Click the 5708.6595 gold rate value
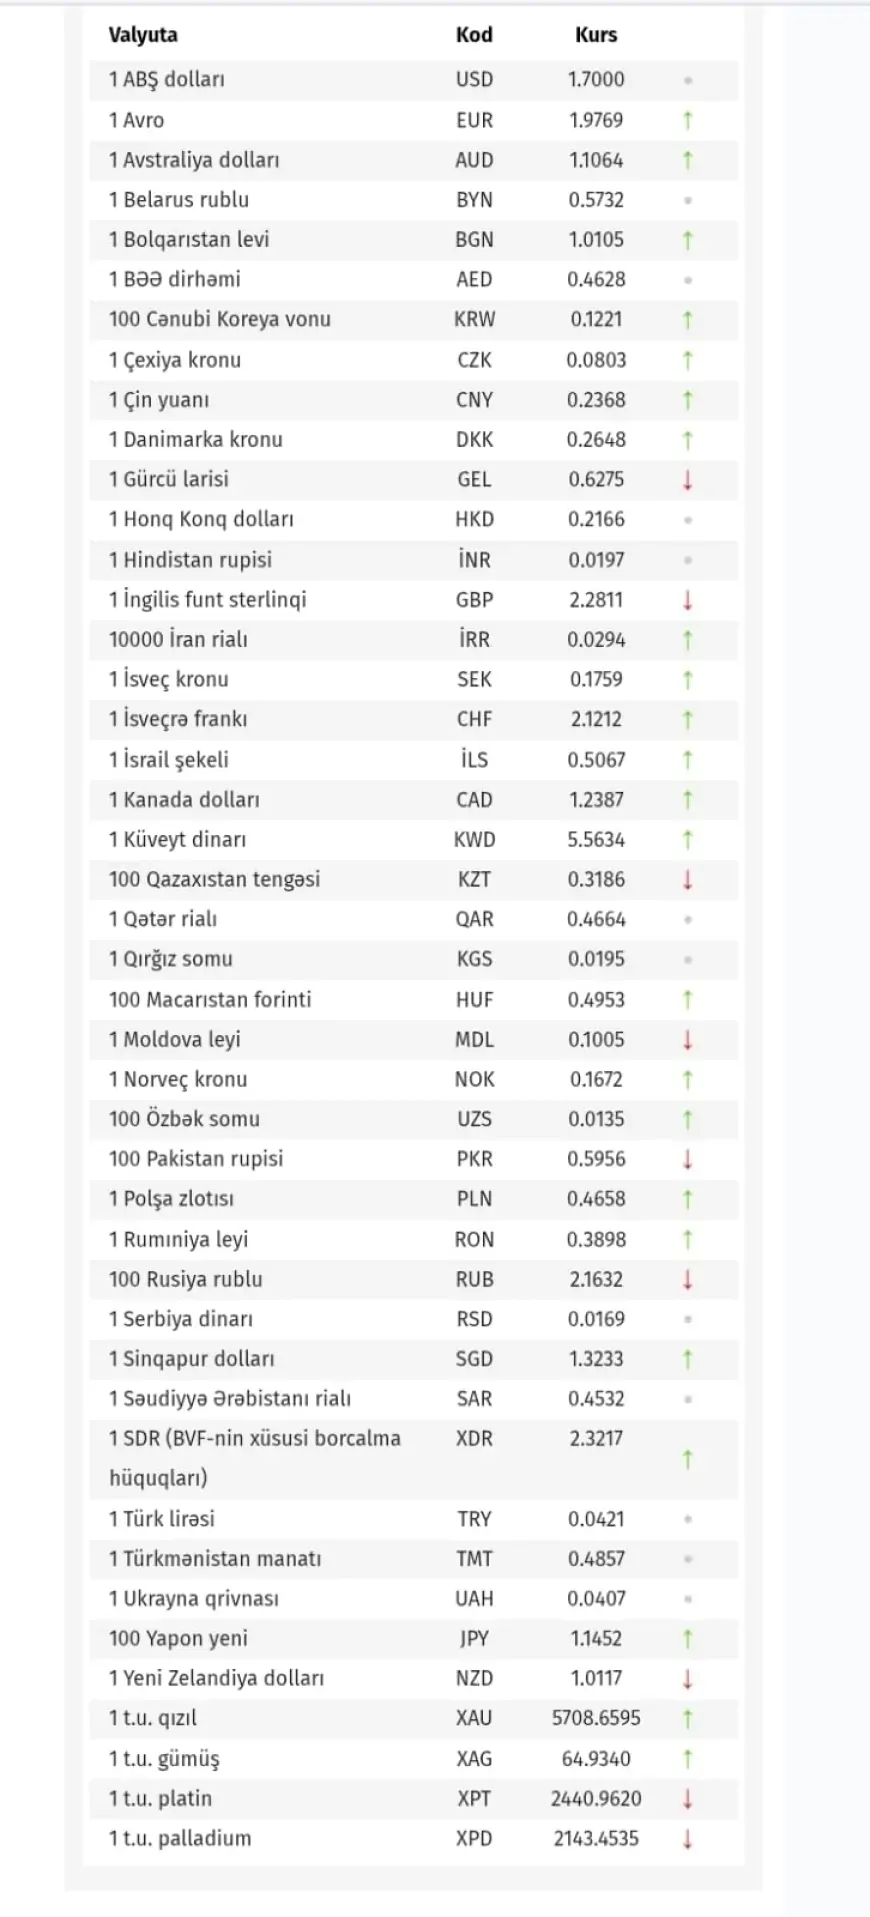Viewport: 870px width, 1917px height. [x=596, y=1719]
